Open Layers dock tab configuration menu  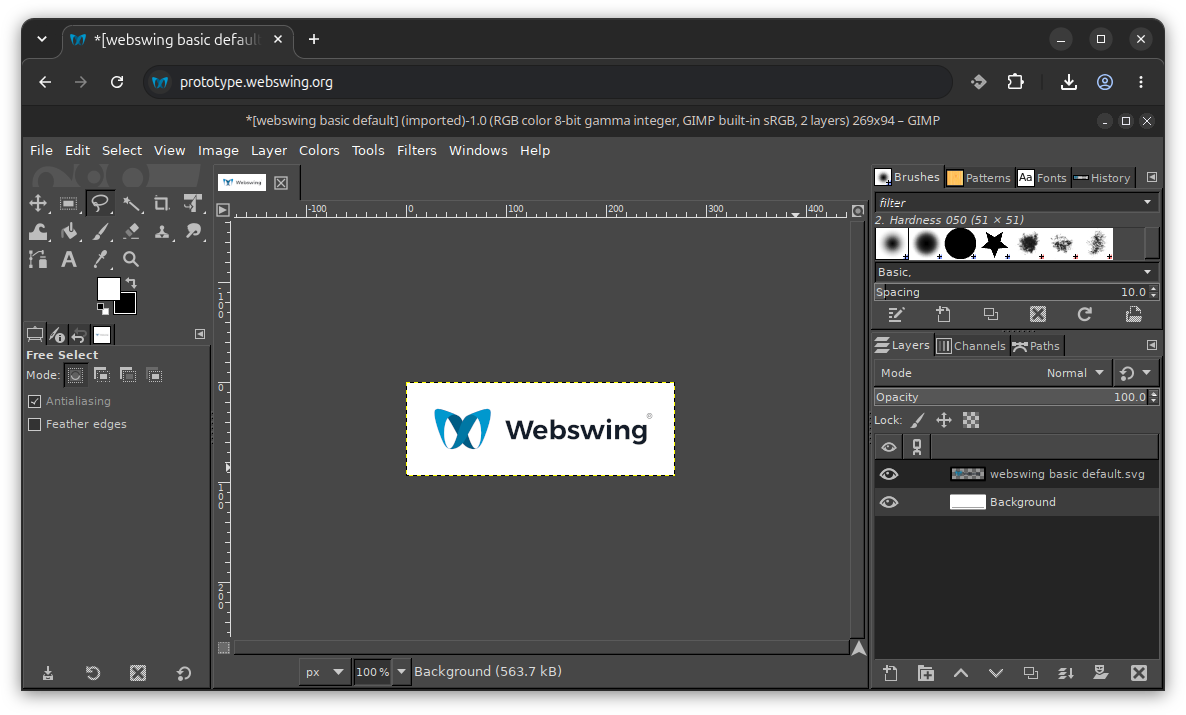coord(1151,345)
